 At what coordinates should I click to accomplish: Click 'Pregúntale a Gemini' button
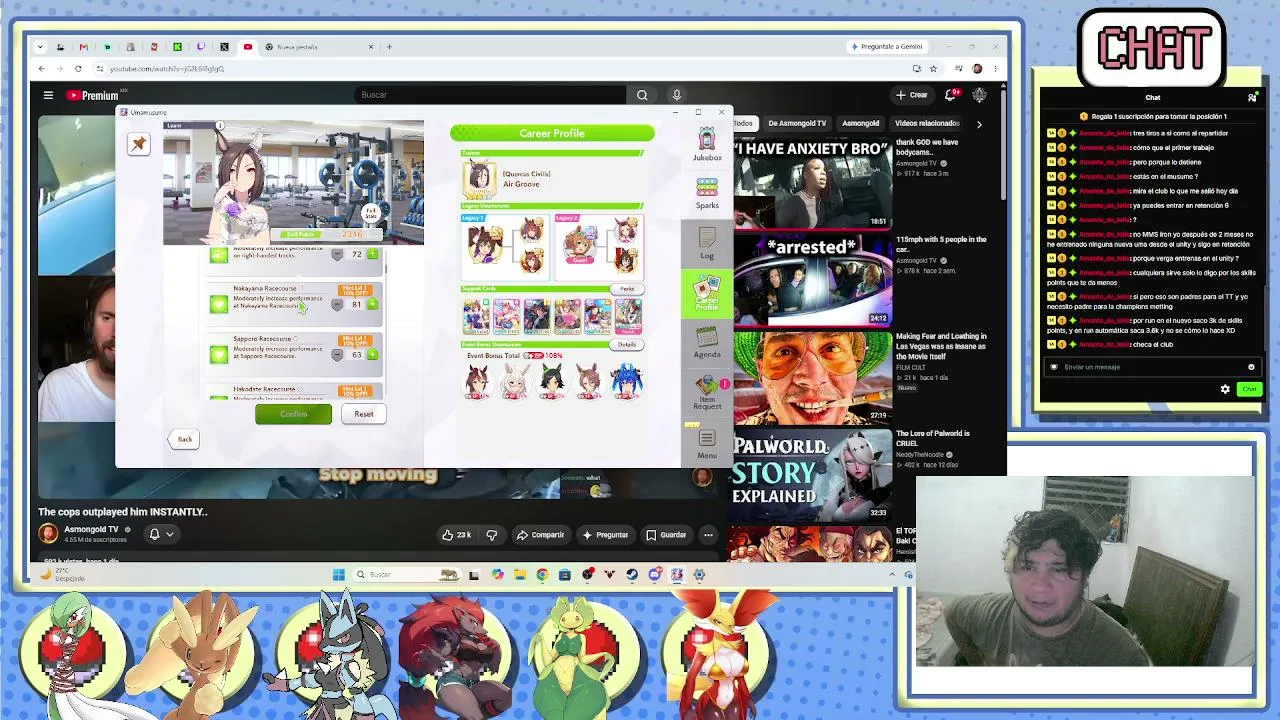[x=886, y=47]
